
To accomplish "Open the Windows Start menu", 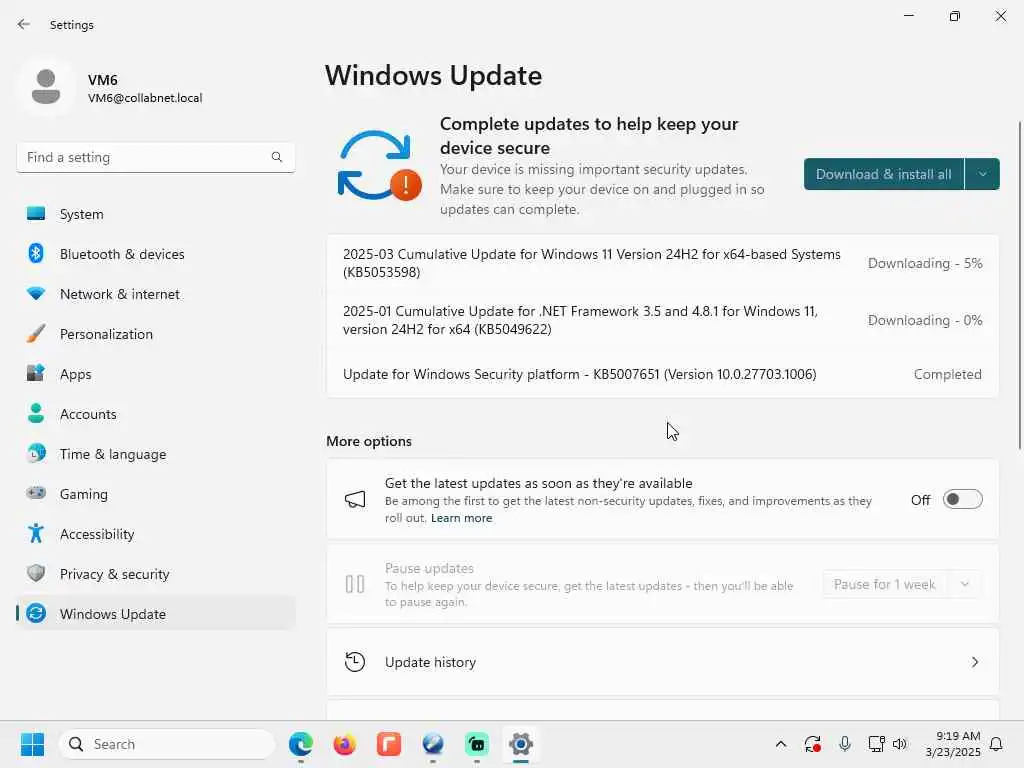I will click(x=32, y=744).
